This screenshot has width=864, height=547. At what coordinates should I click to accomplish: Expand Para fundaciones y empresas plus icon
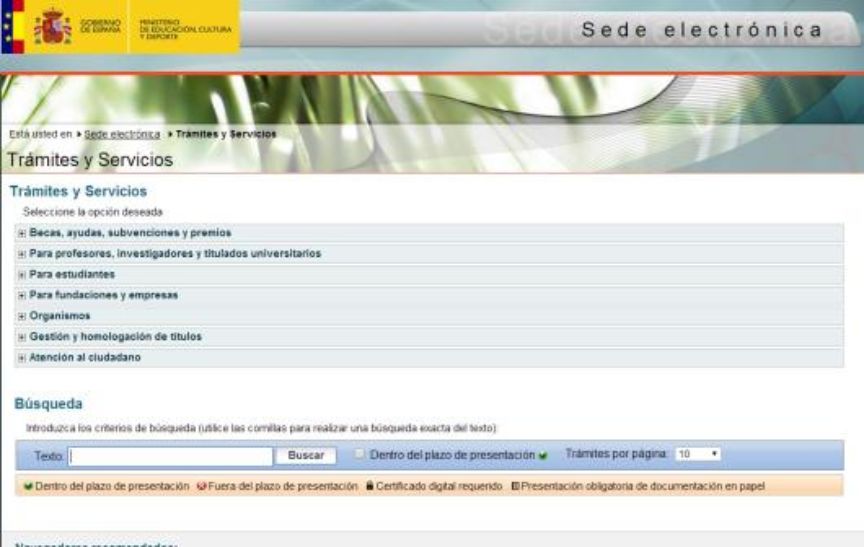[22, 296]
